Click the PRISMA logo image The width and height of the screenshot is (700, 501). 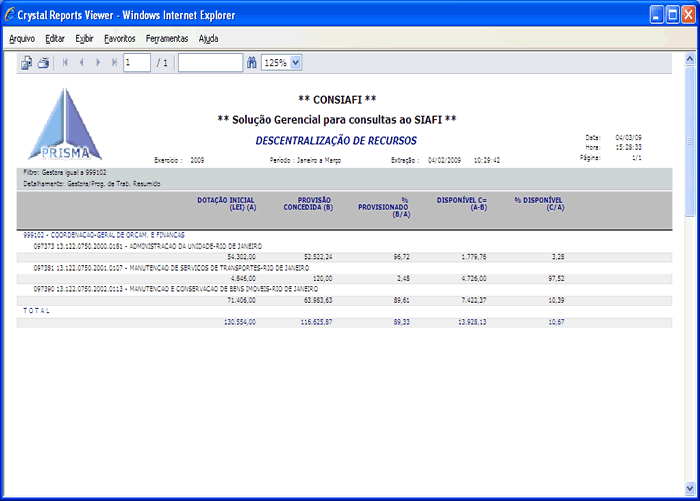[x=65, y=124]
